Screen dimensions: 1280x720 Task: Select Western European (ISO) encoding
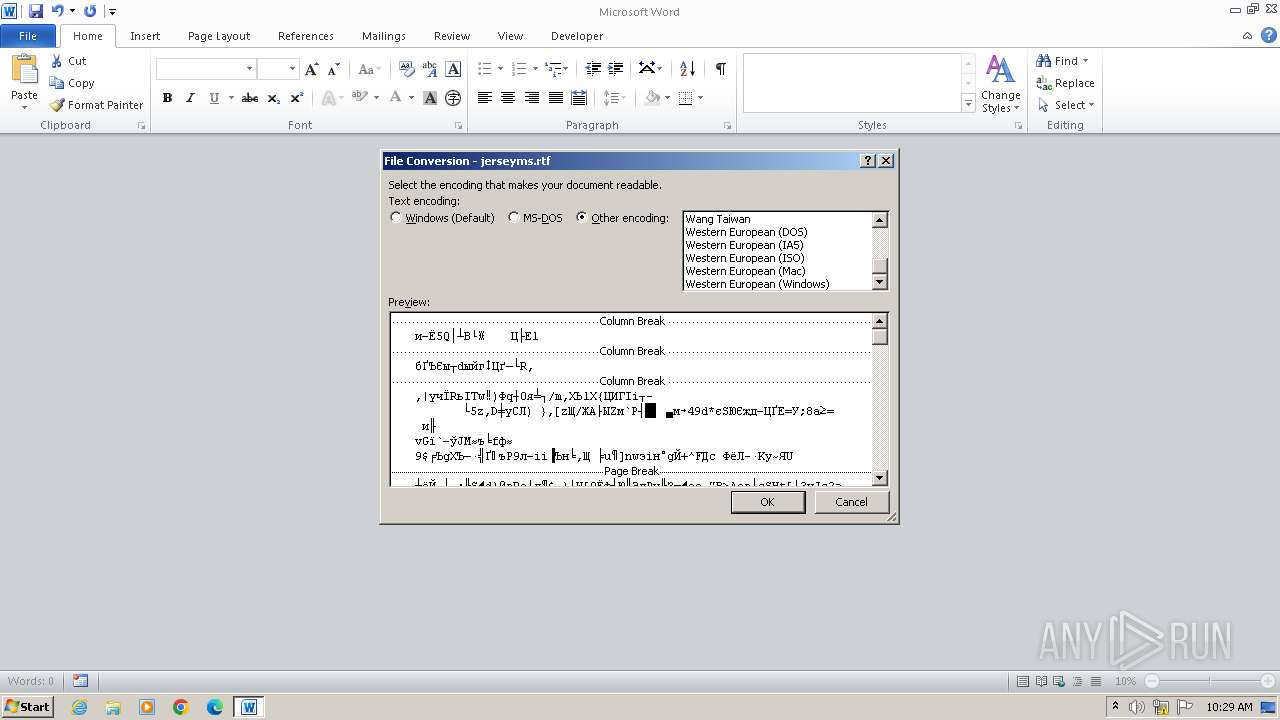coord(777,258)
